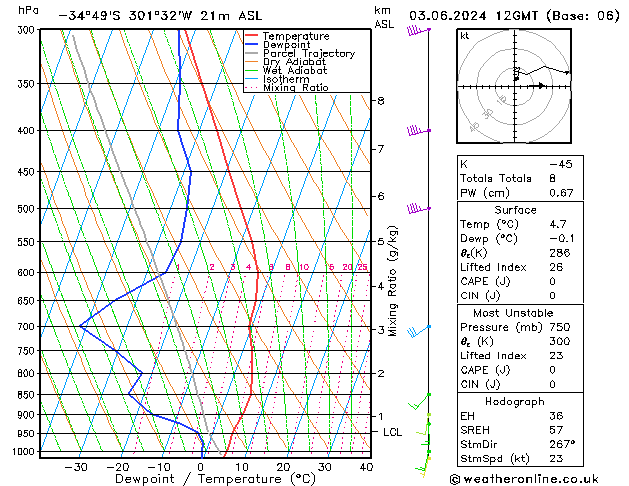629x486 pixels.
Task: Click the 3 km altitude label
Action: (x=381, y=330)
